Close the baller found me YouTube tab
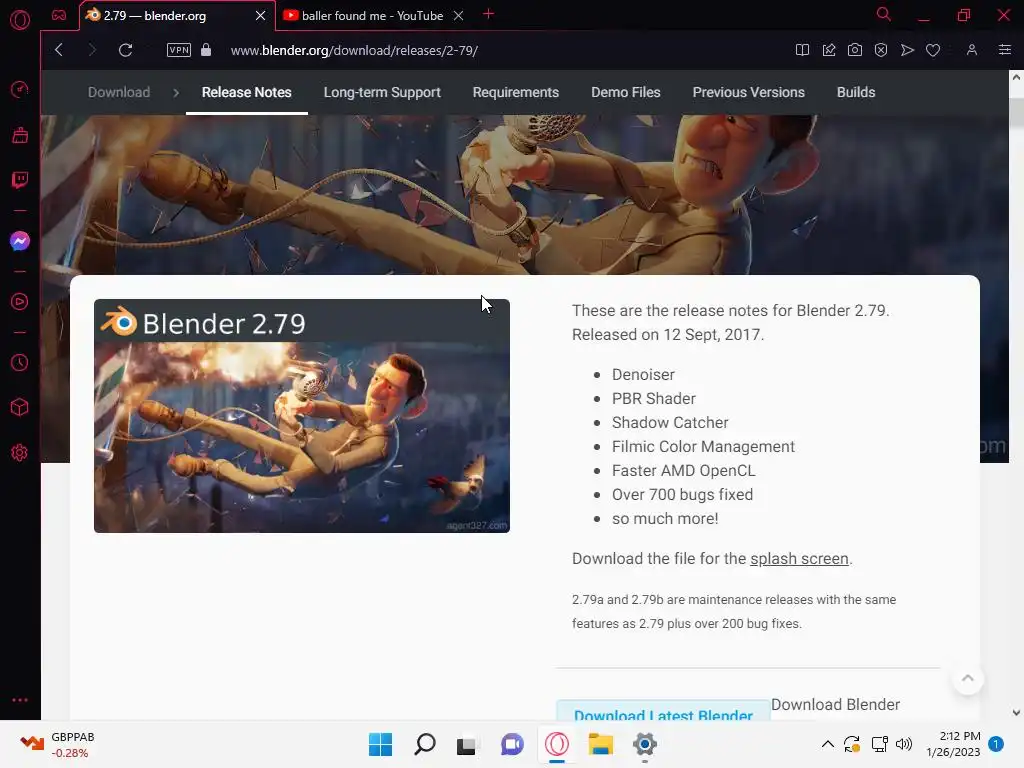The image size is (1024, 768). 458,16
